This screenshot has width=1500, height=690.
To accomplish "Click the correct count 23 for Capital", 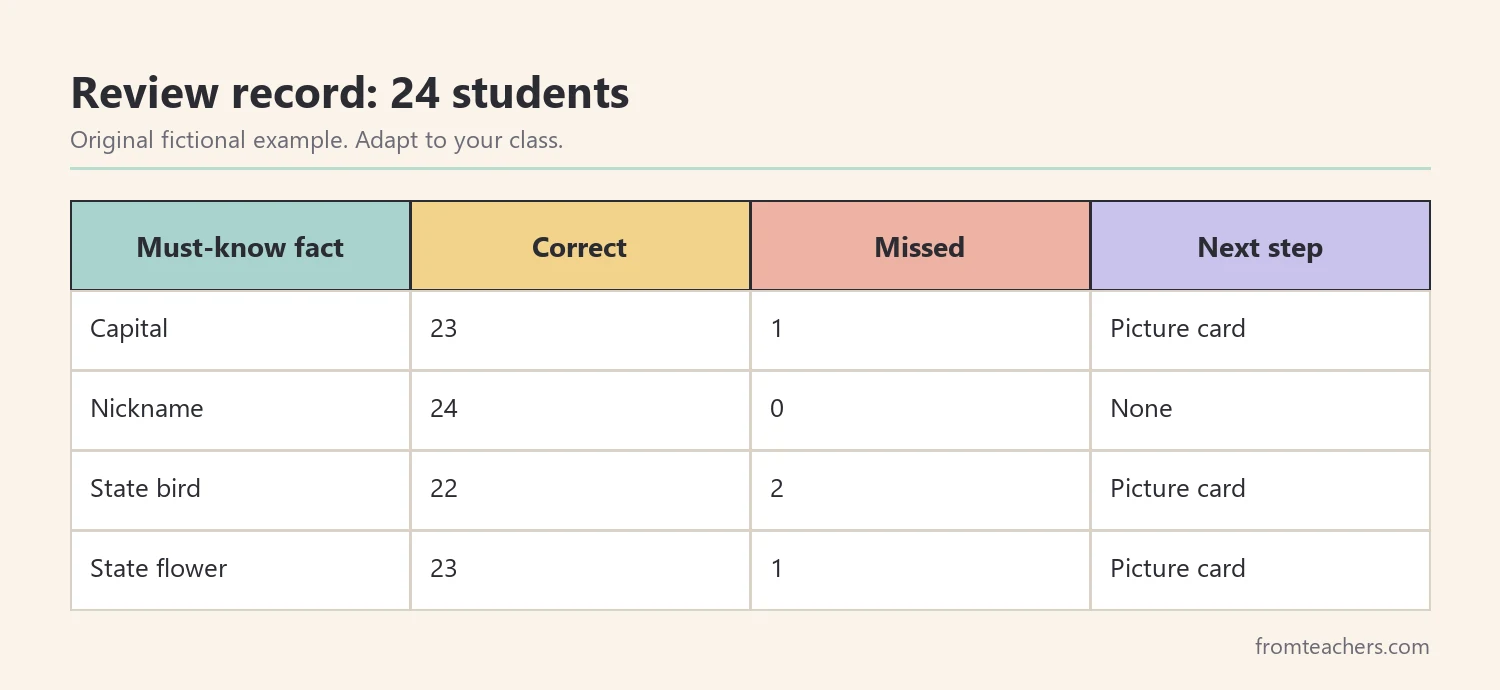I will click(x=580, y=330).
